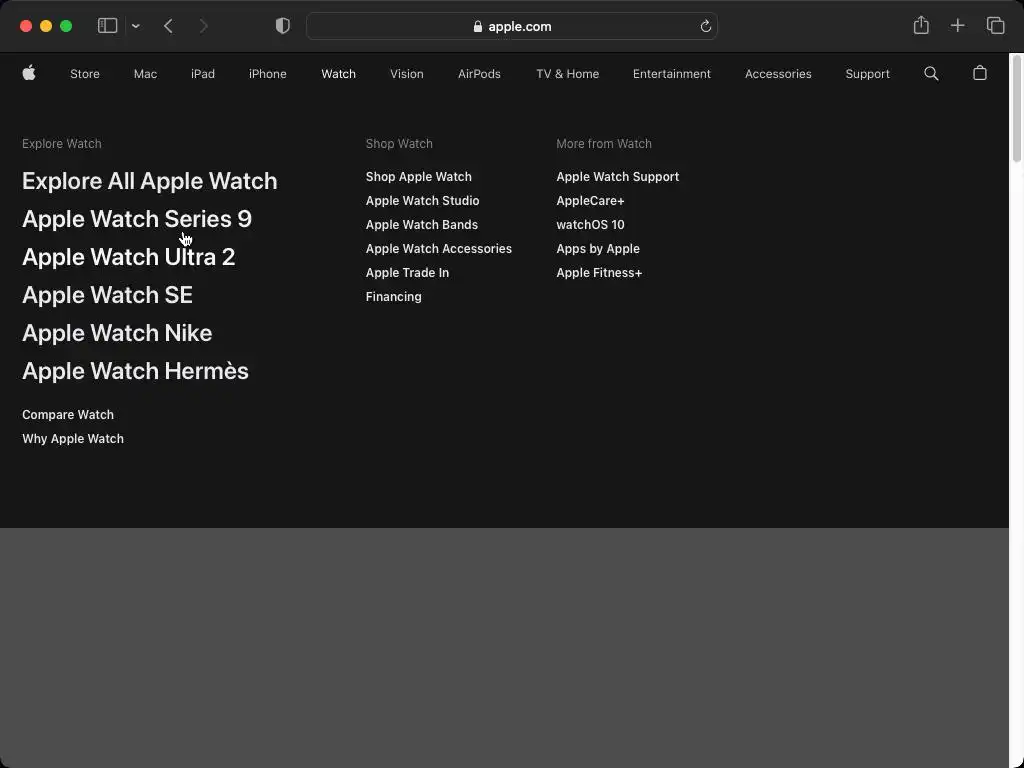Click the AppleCare+ link
Screen dimensions: 1024x768
590,200
